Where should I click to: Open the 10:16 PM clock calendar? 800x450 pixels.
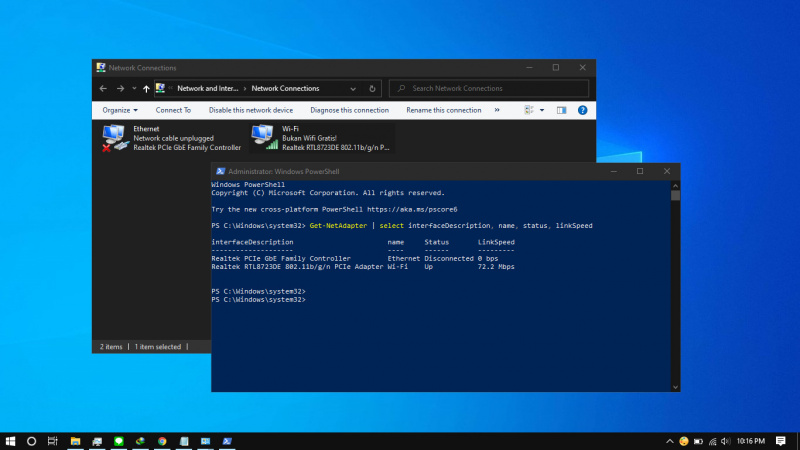coord(751,441)
